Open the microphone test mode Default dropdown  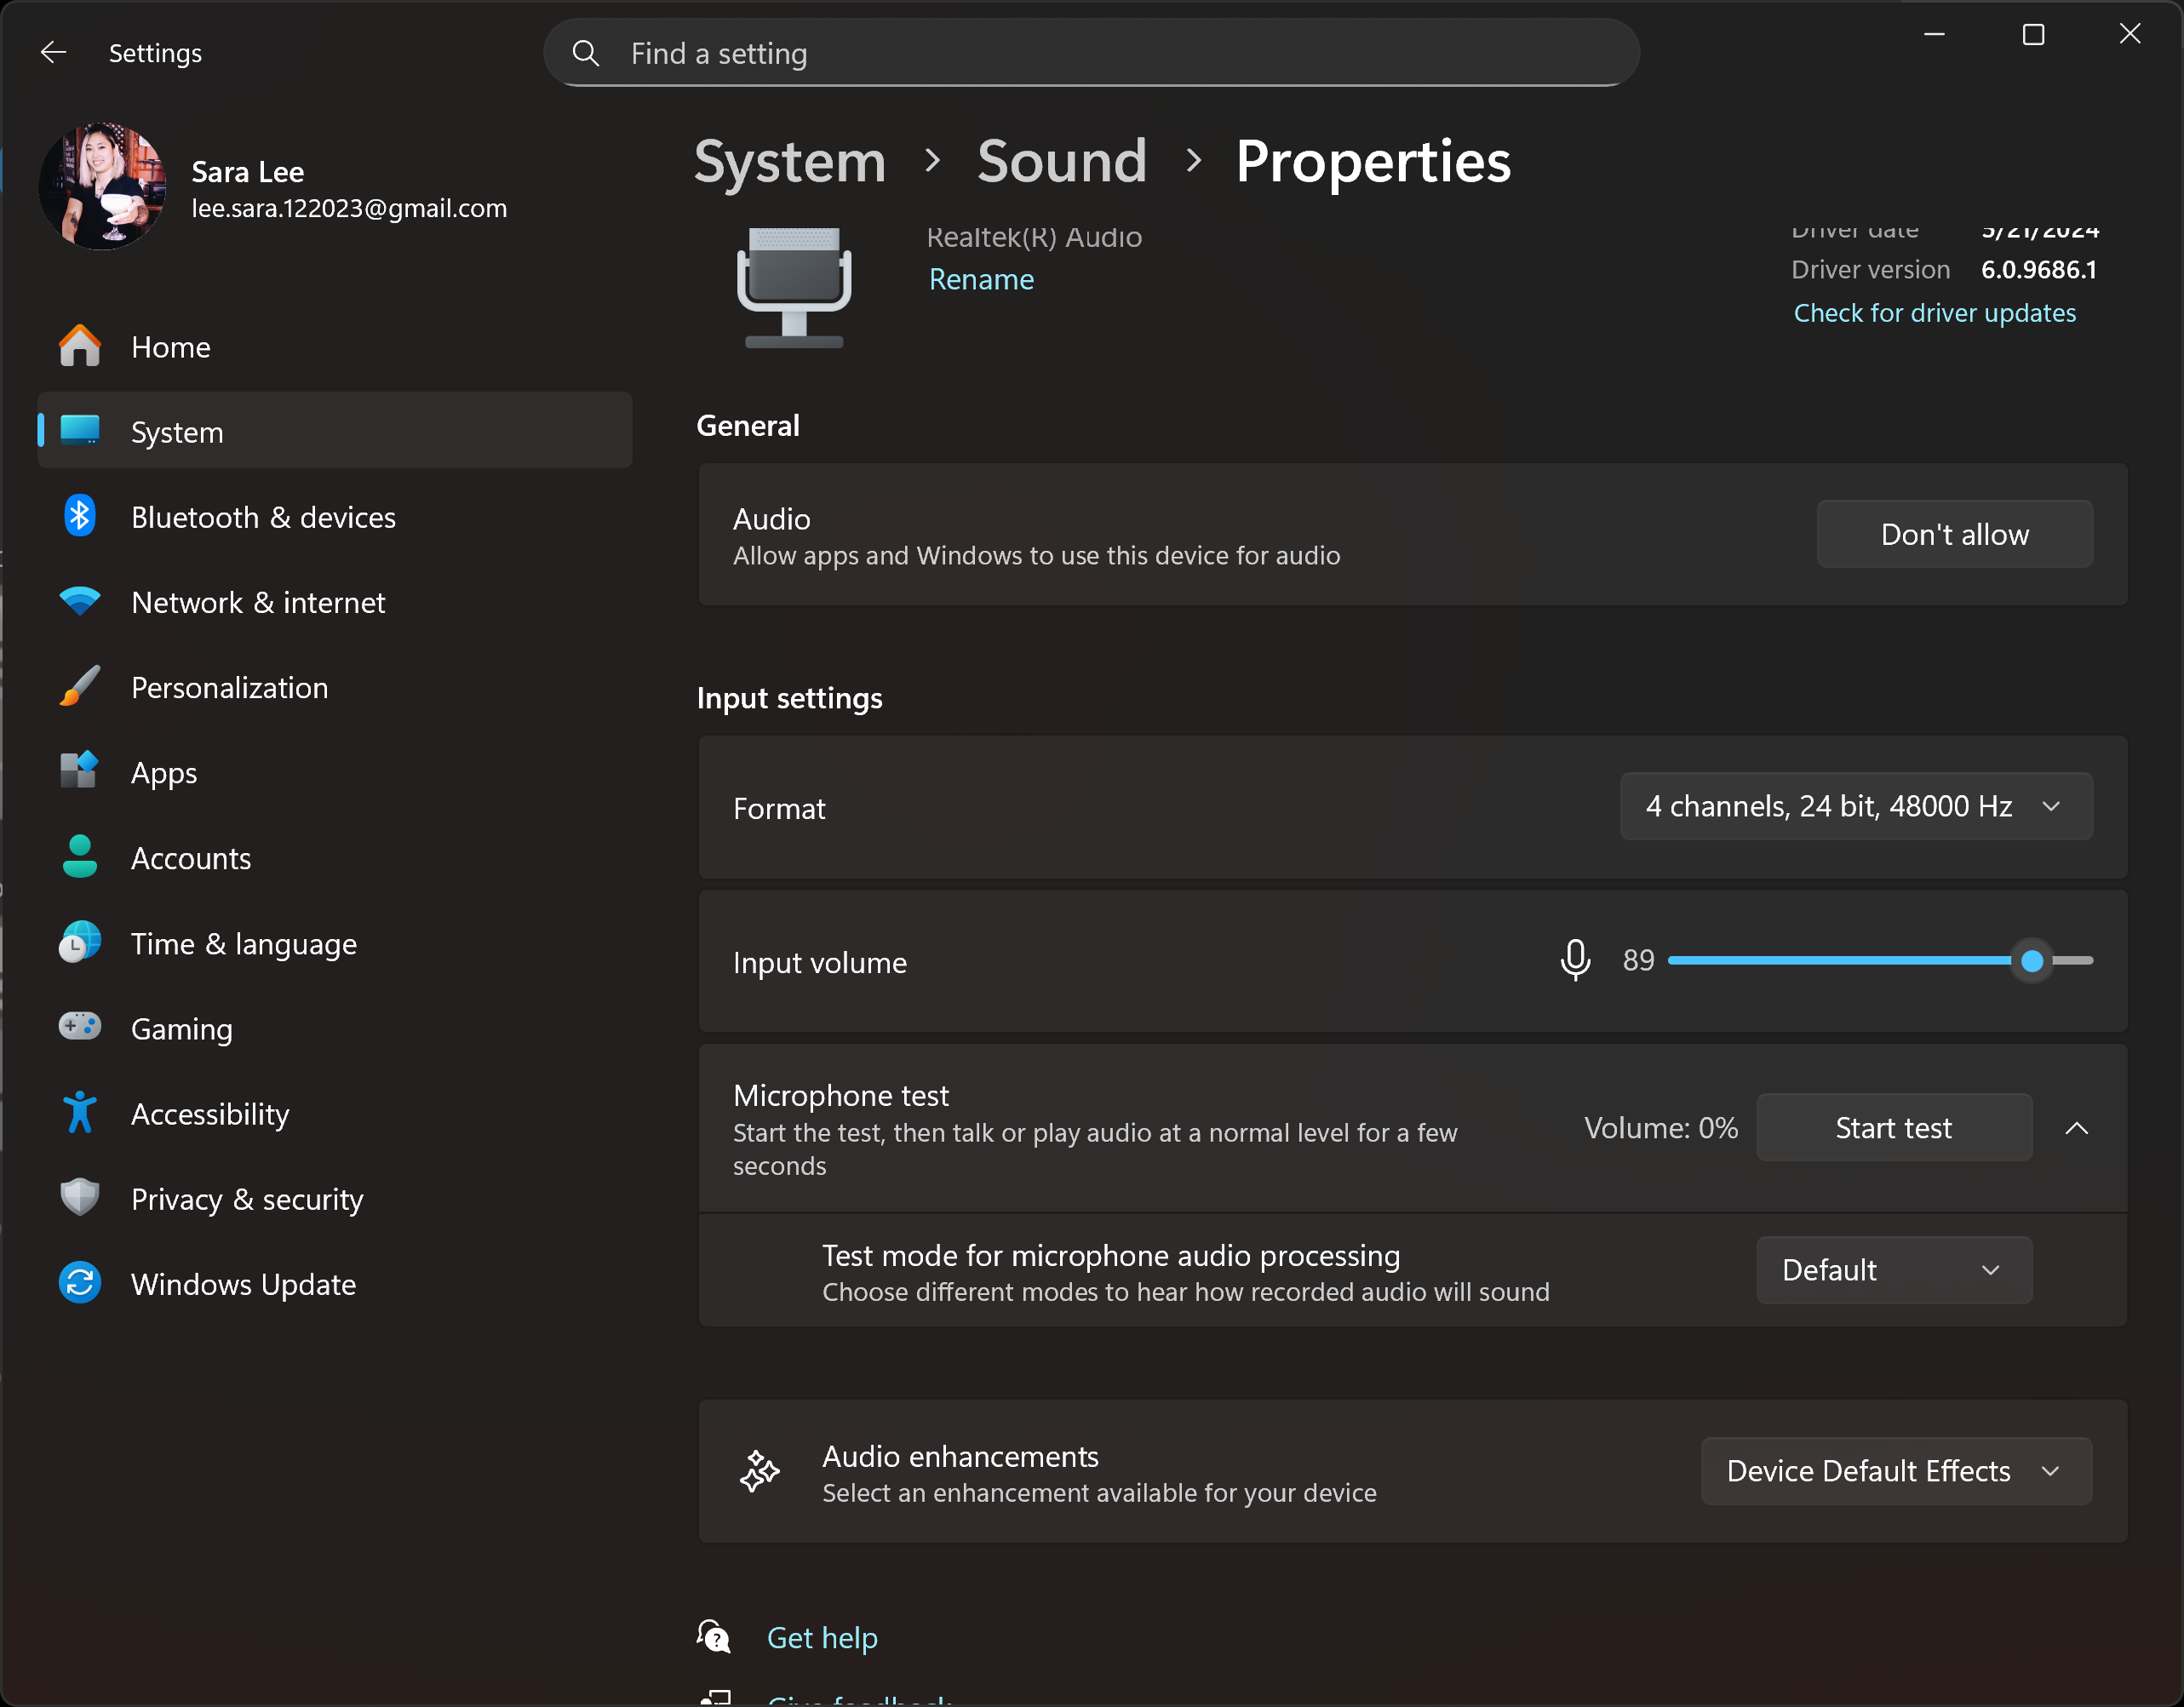click(1893, 1270)
